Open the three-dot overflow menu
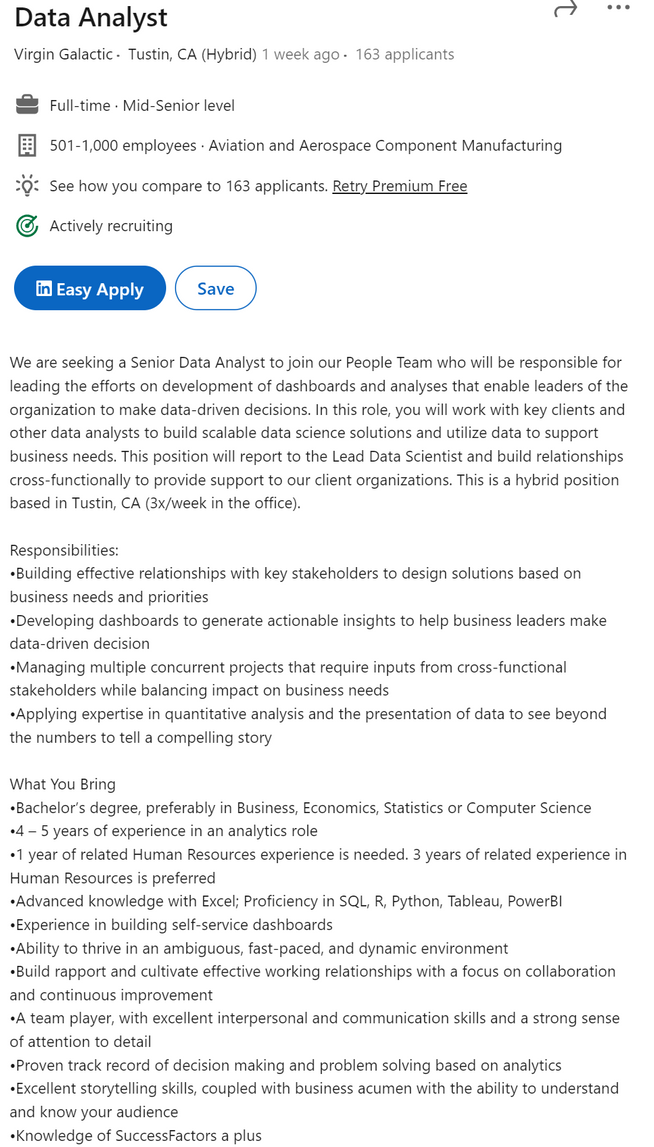This screenshot has width=654, height=1147. pos(618,9)
